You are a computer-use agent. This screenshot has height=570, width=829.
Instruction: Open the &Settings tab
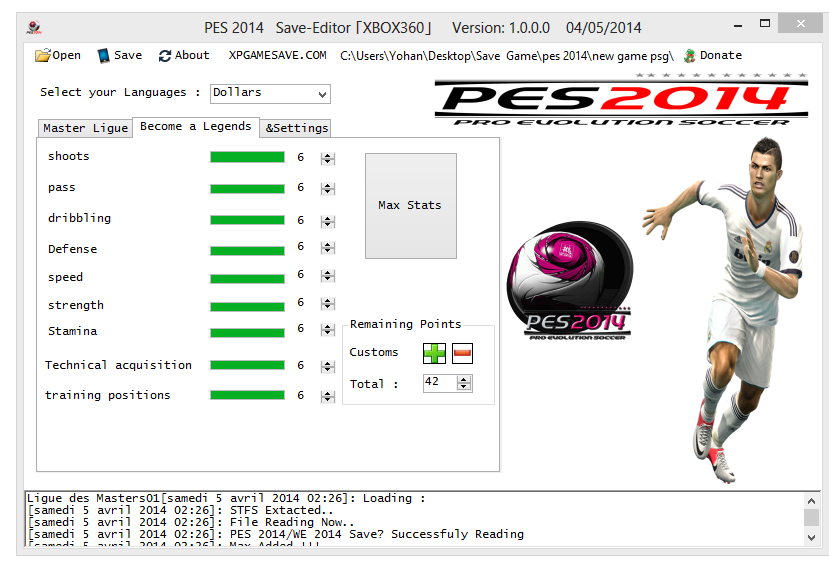(296, 128)
